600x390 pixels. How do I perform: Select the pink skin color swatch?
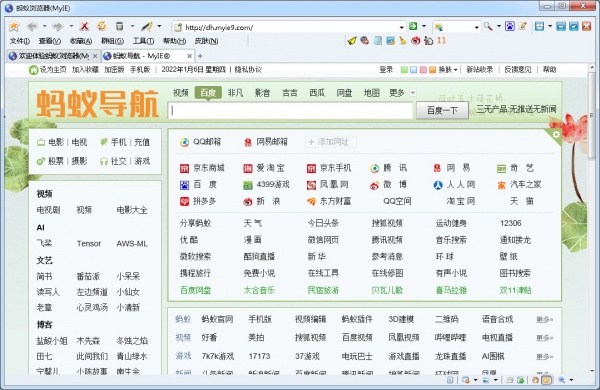(423, 70)
